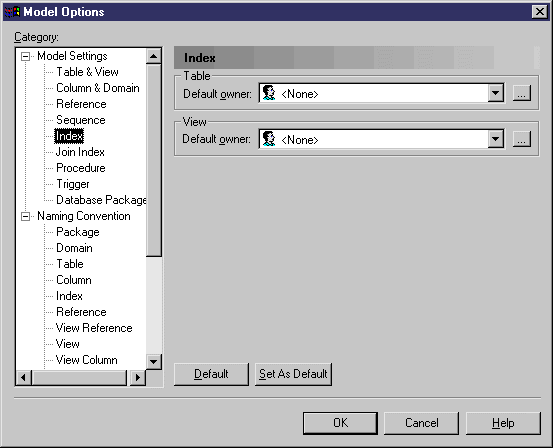Select Join Index in category tree
The width and height of the screenshot is (553, 448).
point(80,152)
